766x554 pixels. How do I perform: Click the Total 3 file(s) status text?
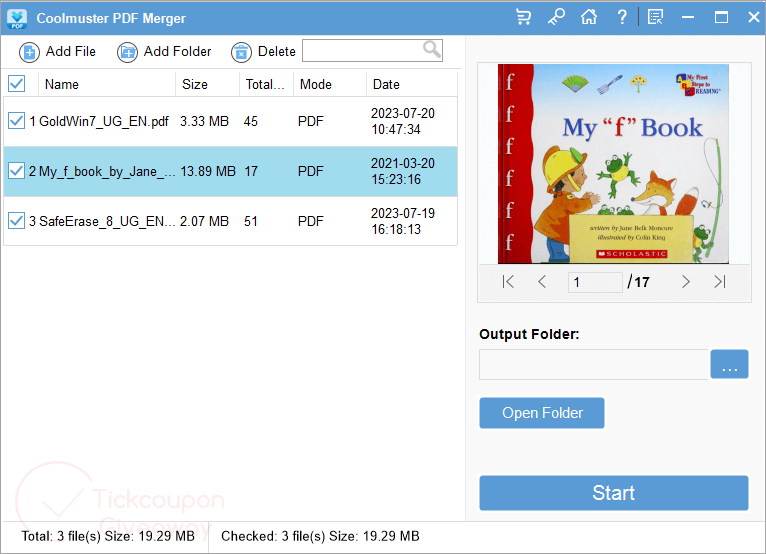pyautogui.click(x=108, y=536)
